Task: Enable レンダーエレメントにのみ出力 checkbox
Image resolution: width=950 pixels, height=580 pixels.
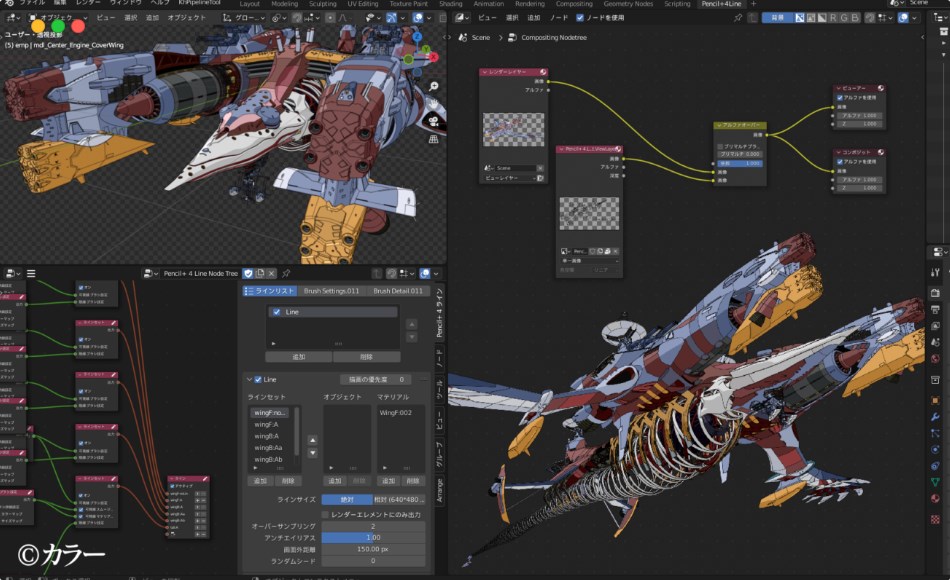Action: (323, 515)
